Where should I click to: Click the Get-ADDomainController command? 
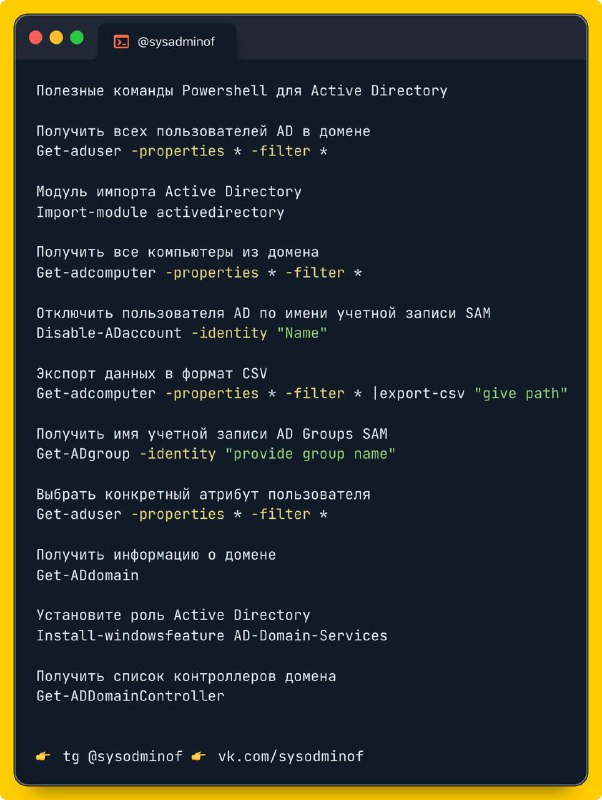pyautogui.click(x=130, y=696)
